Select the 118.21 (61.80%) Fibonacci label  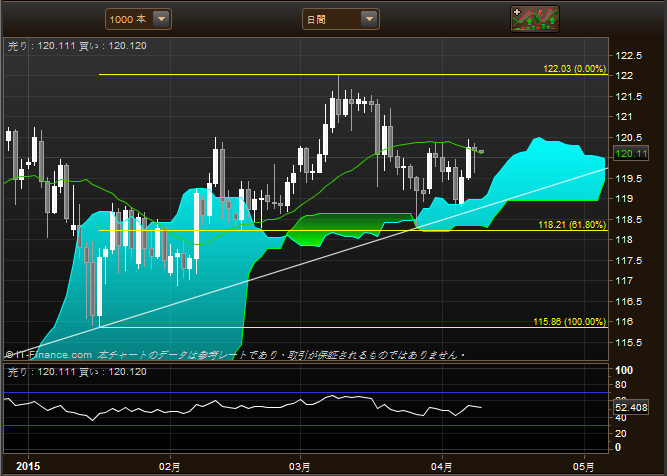(572, 225)
